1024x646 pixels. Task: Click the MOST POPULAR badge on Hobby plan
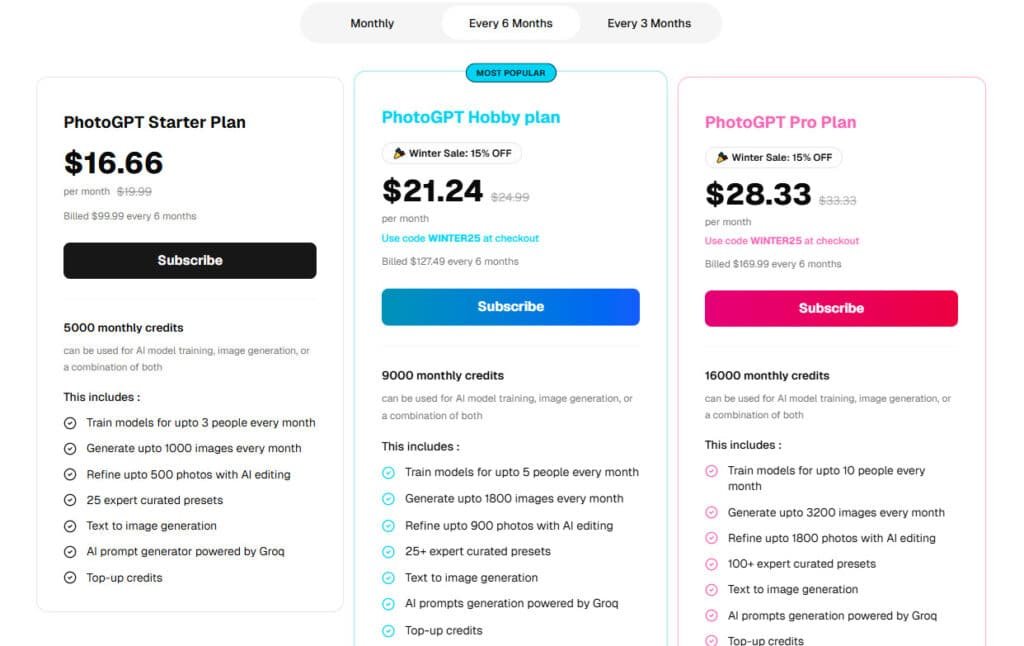(x=511, y=72)
